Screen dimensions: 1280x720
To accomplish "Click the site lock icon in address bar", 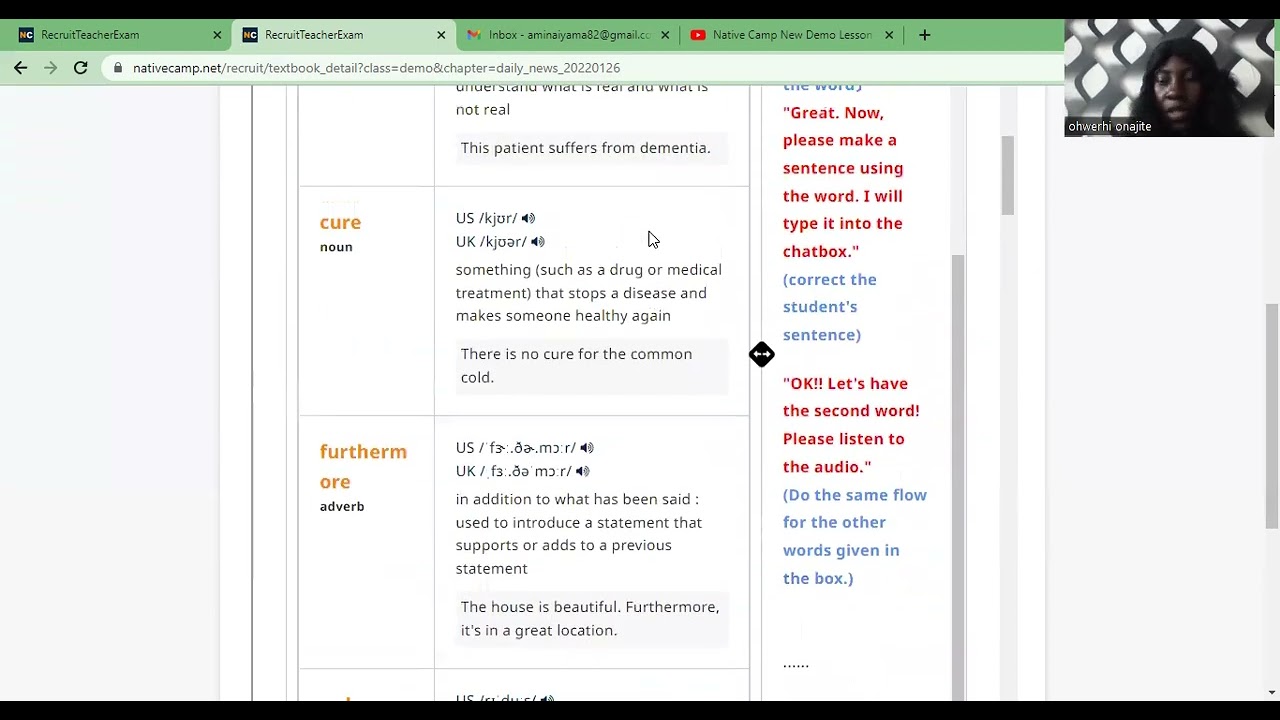I will pyautogui.click(x=119, y=68).
